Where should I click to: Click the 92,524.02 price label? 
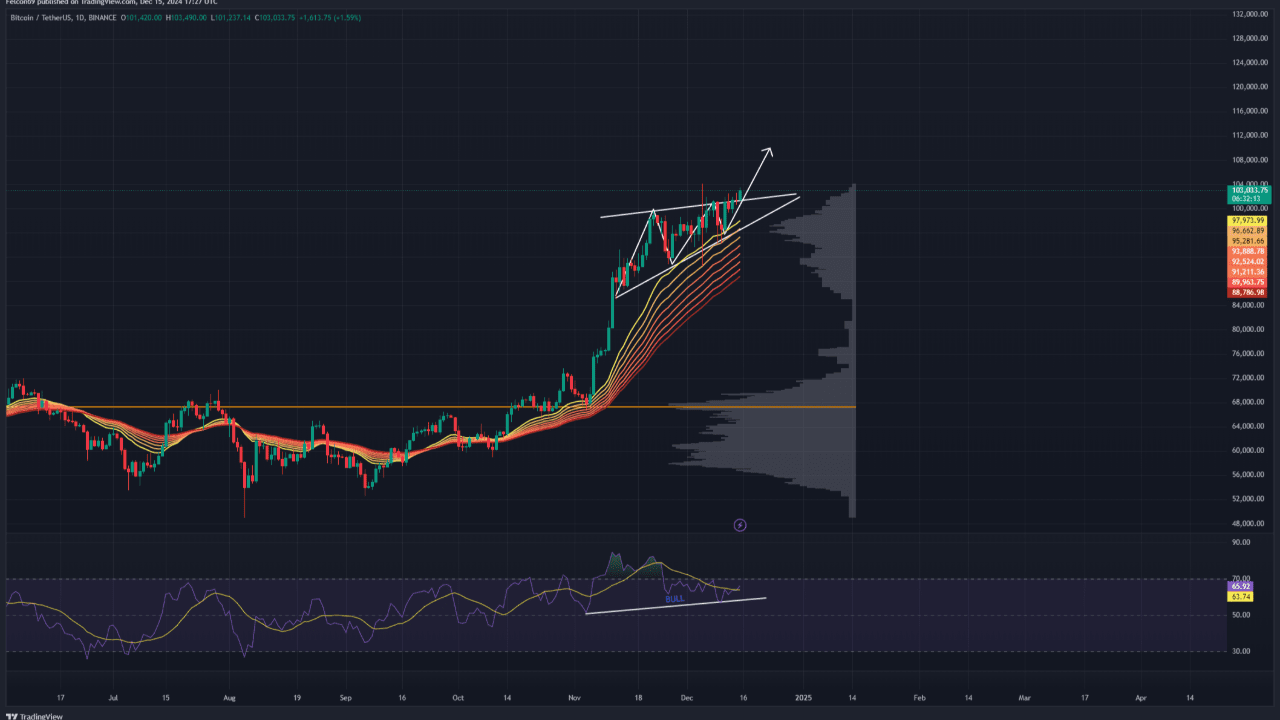click(1247, 262)
